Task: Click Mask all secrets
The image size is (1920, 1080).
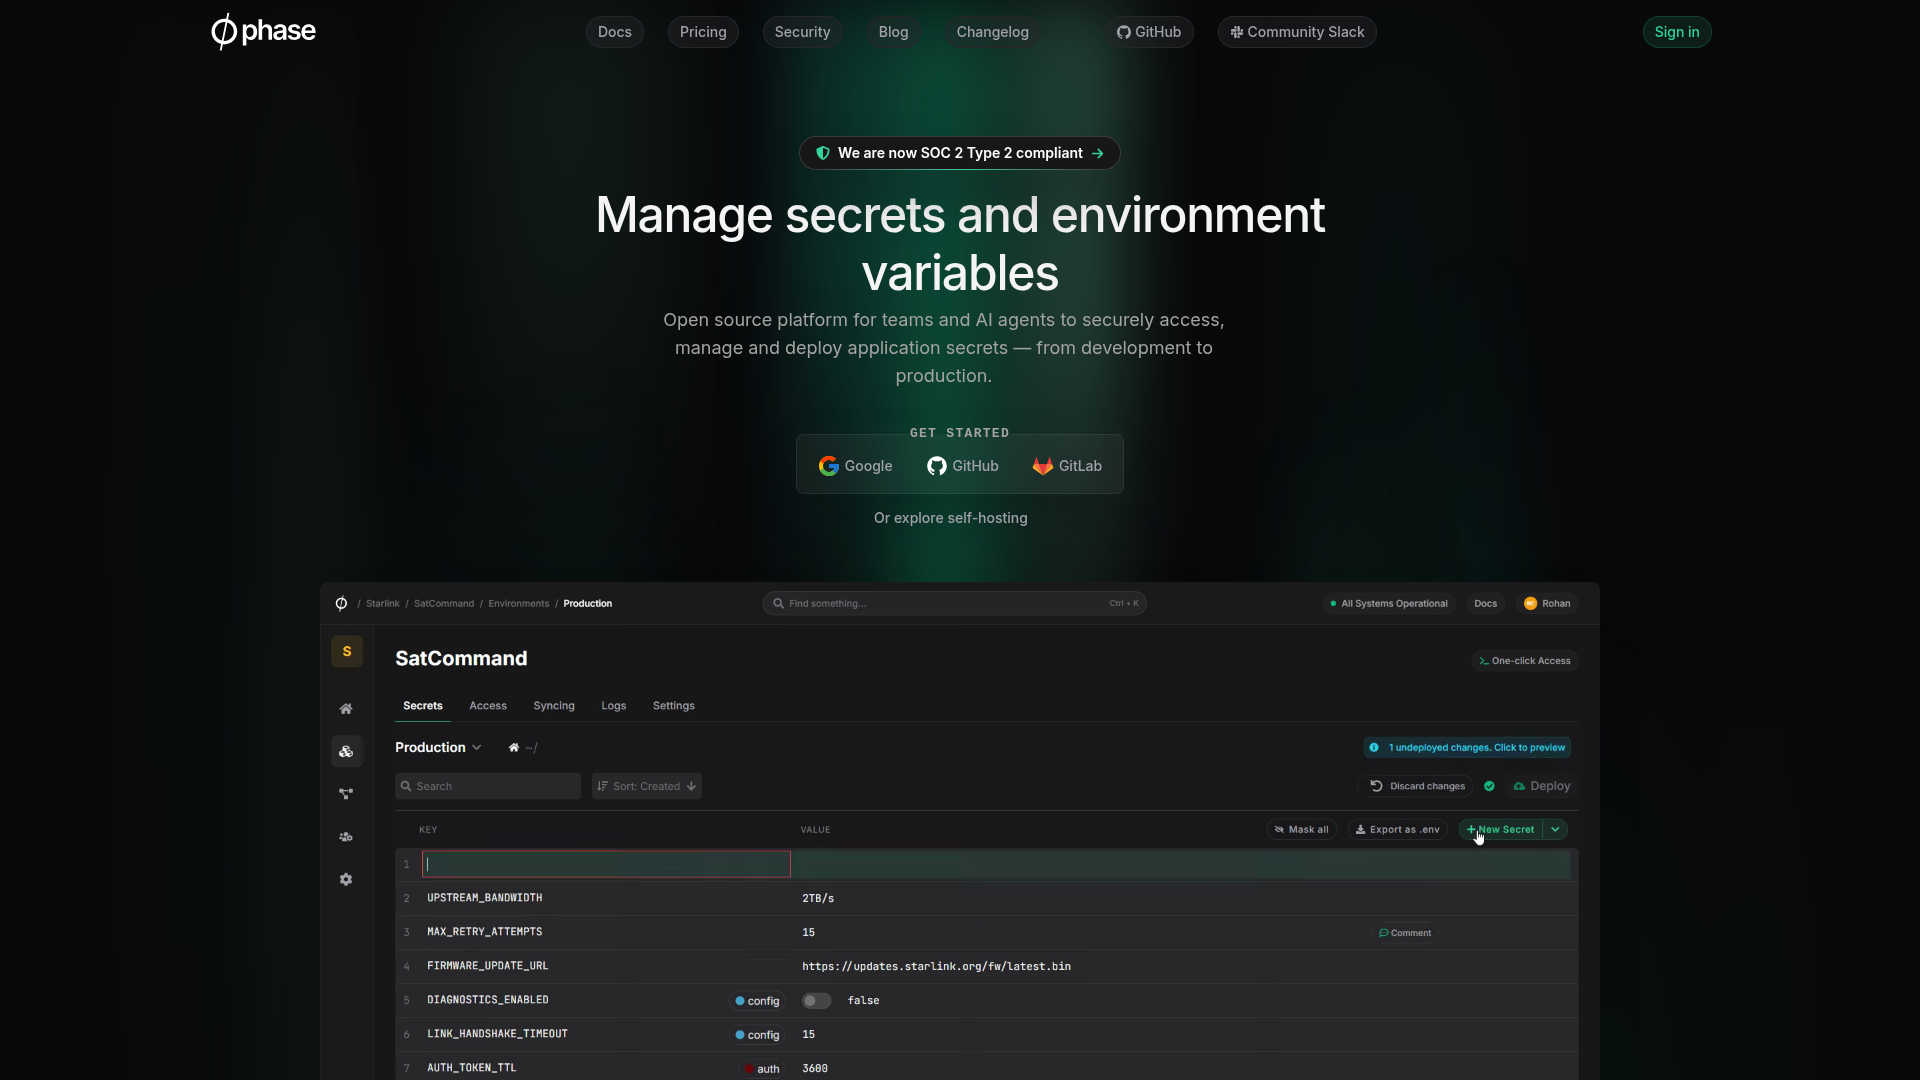Action: tap(1302, 830)
